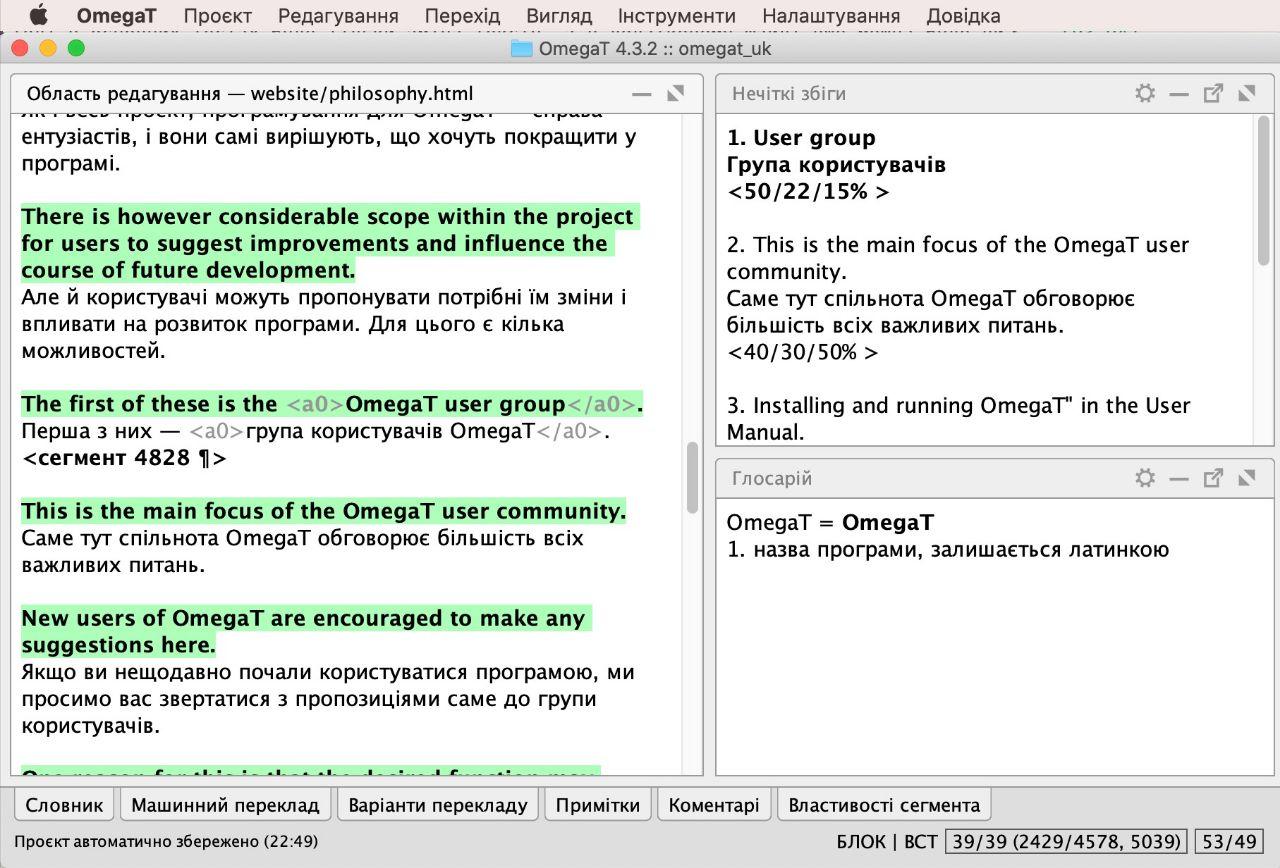The image size is (1280, 868).
Task: Click the glossary entry 'OmegaT = OmegaT'
Action: click(830, 522)
